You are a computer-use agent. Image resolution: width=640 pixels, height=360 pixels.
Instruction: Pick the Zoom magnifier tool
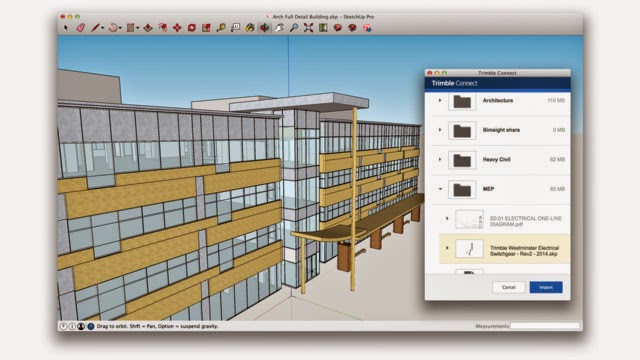click(x=294, y=28)
